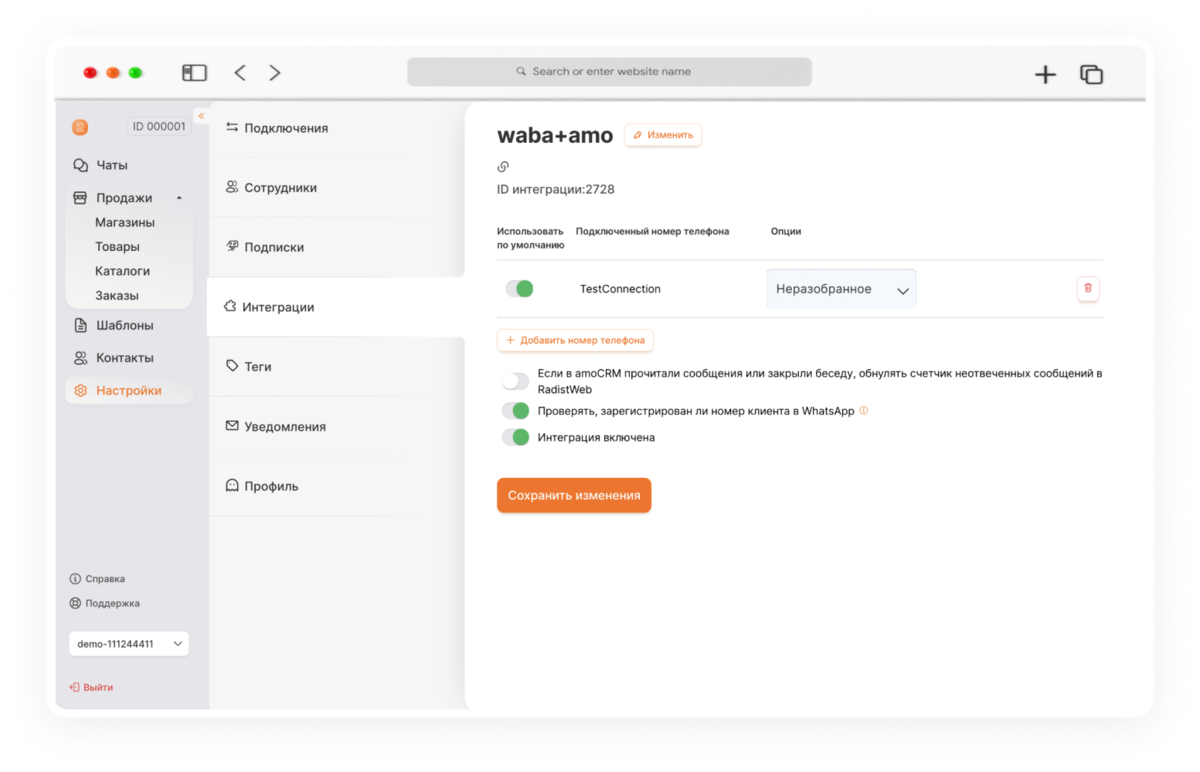Click the waba+amo integration title
1200x772 pixels.
click(x=555, y=135)
